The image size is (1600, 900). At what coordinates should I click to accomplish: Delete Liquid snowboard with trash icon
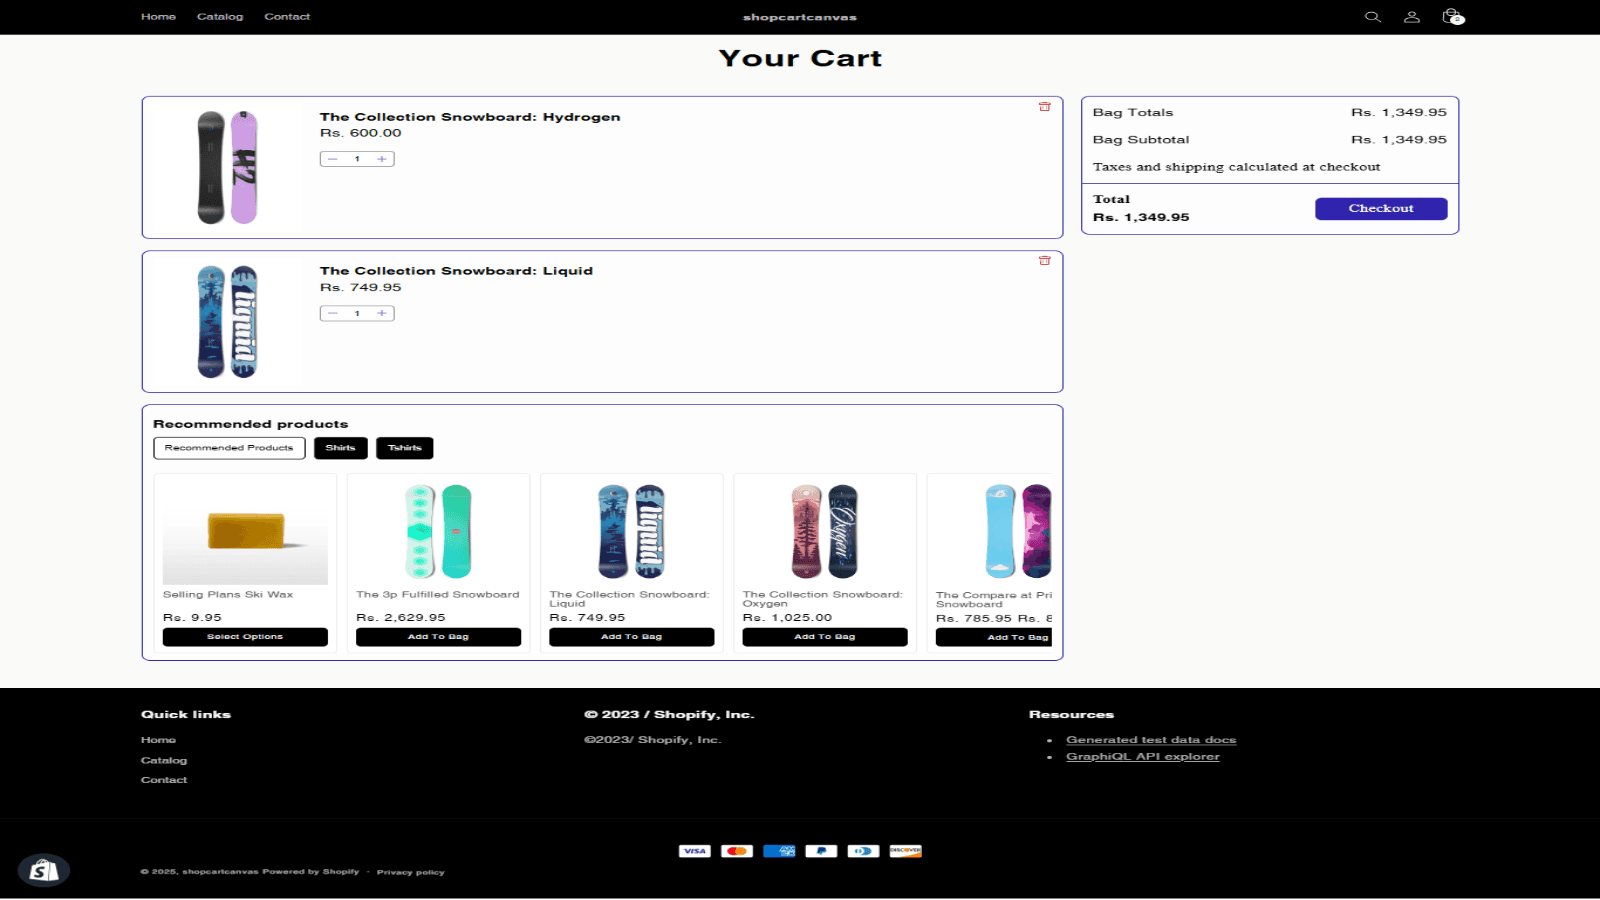pyautogui.click(x=1044, y=261)
